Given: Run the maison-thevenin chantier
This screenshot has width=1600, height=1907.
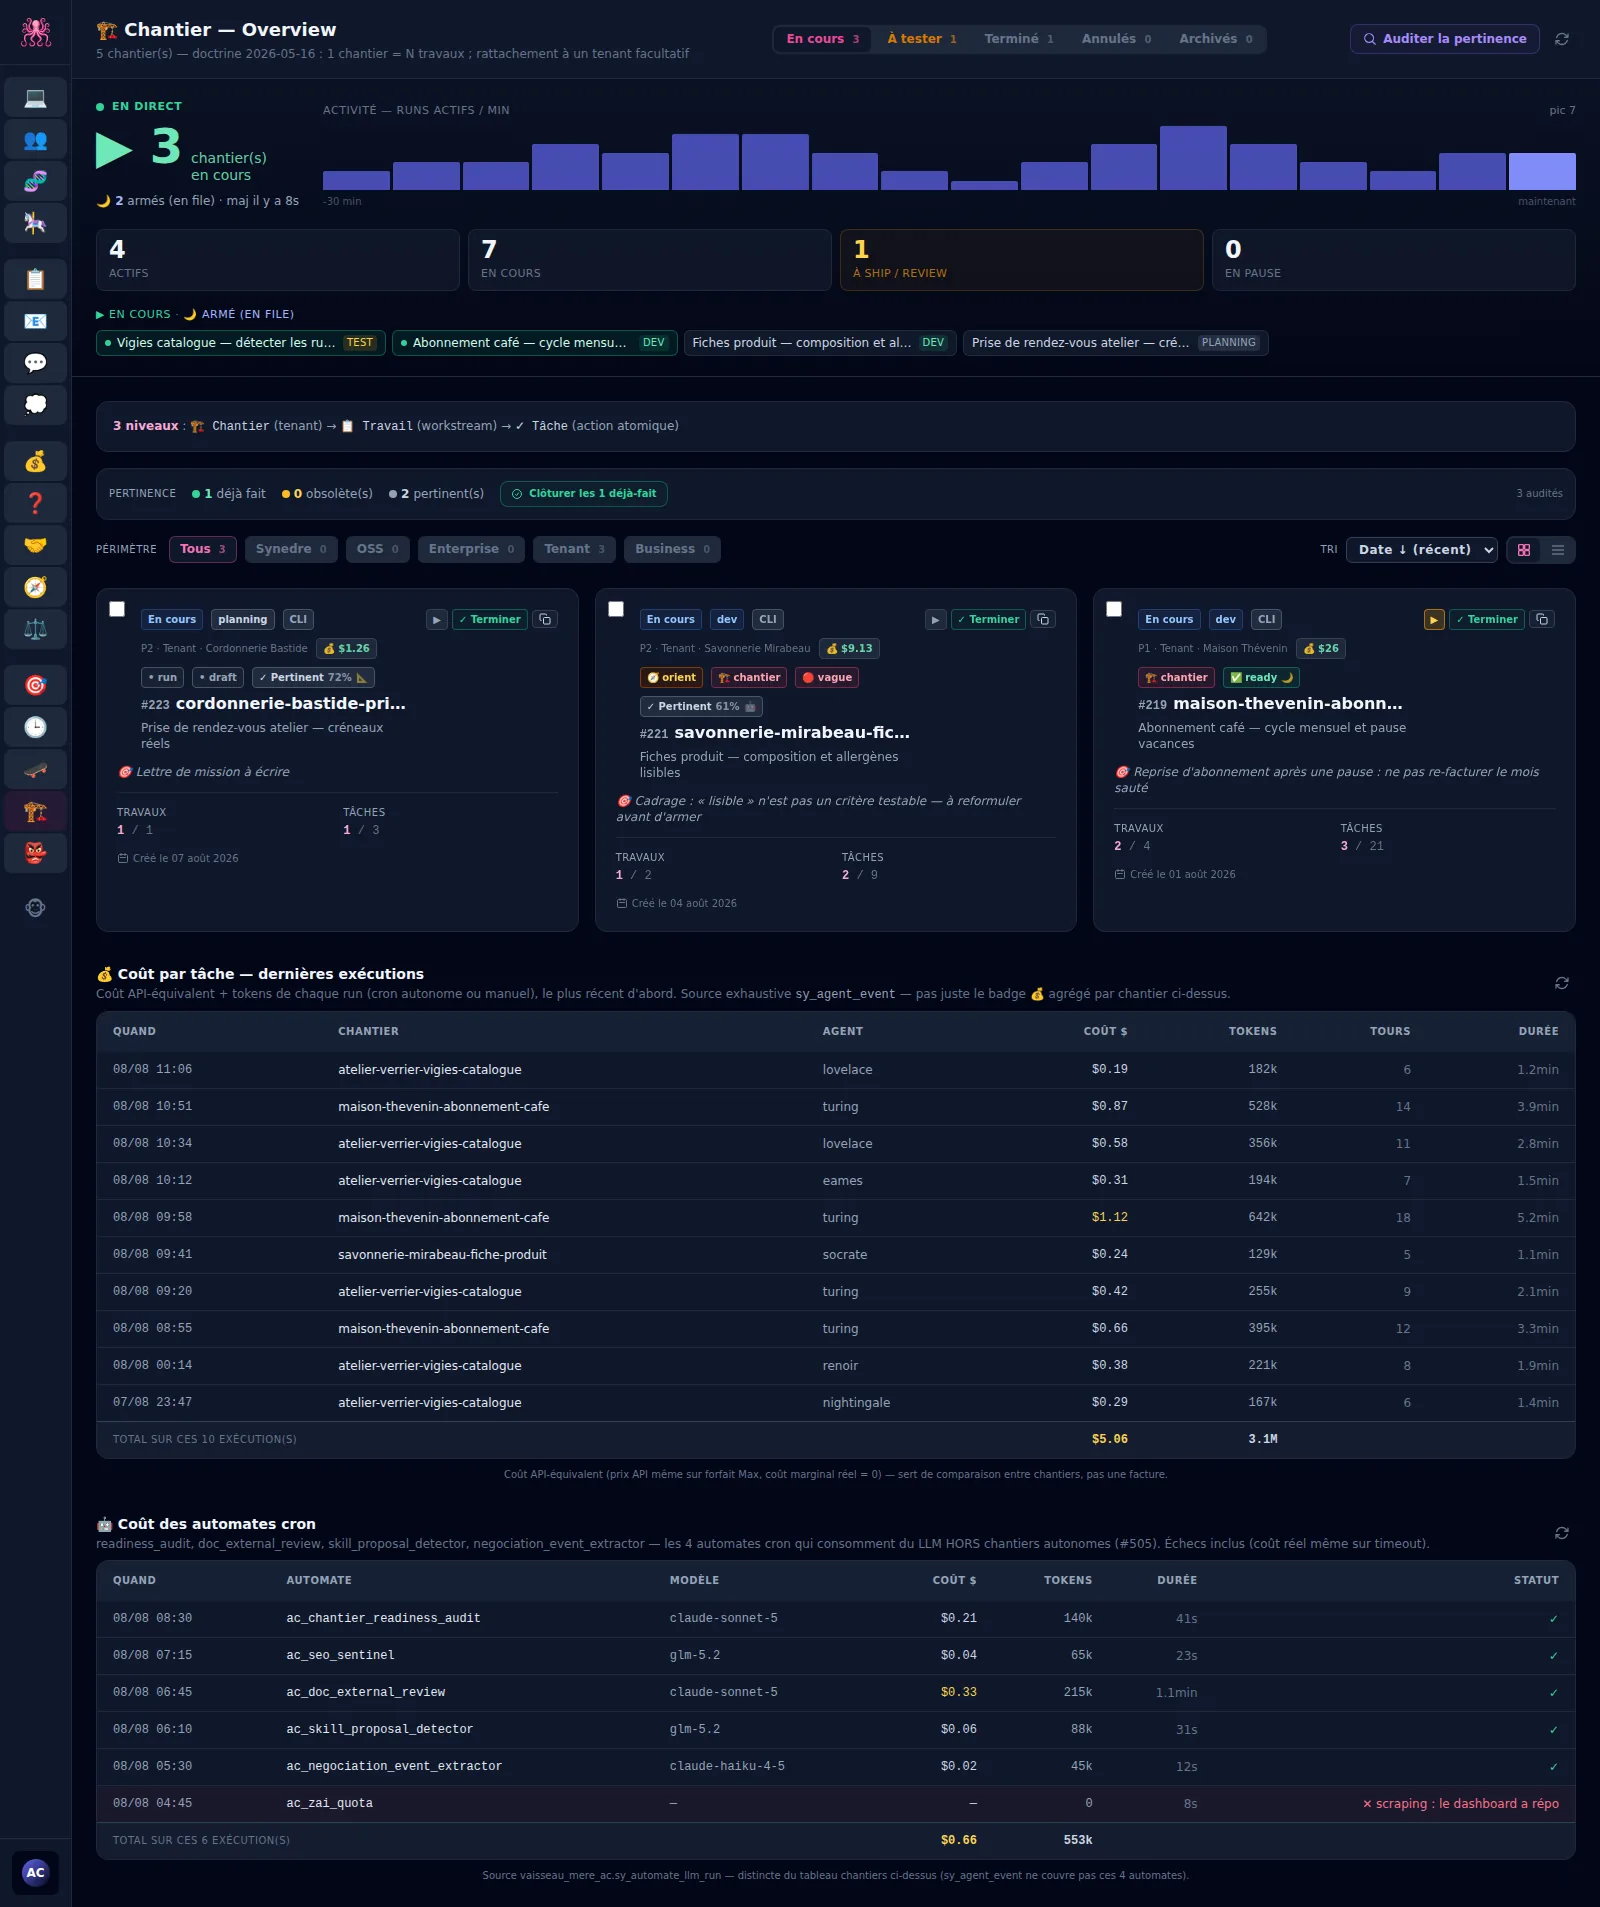Looking at the screenshot, I should [1434, 620].
